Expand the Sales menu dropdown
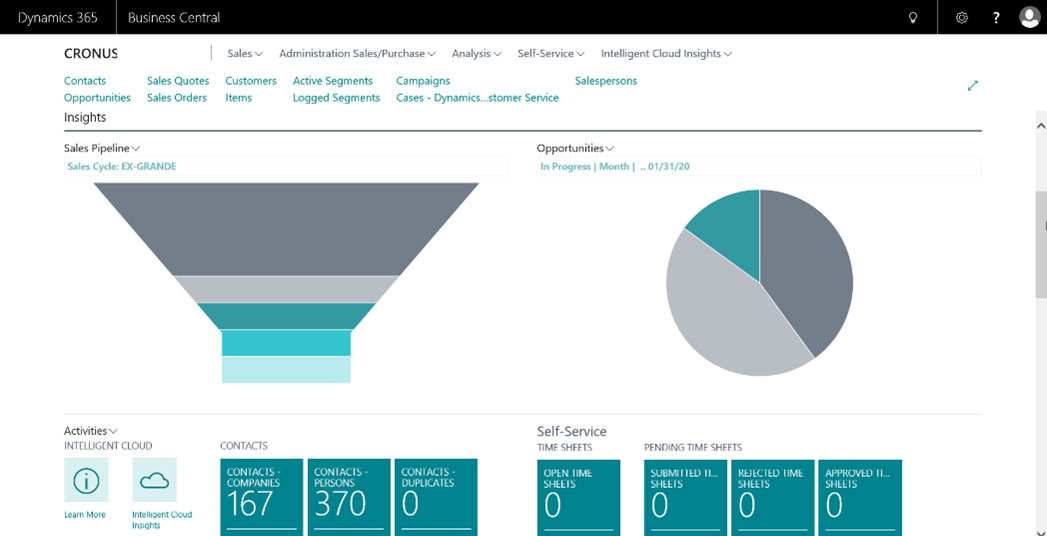Viewport: 1047px width, 536px height. coord(245,54)
